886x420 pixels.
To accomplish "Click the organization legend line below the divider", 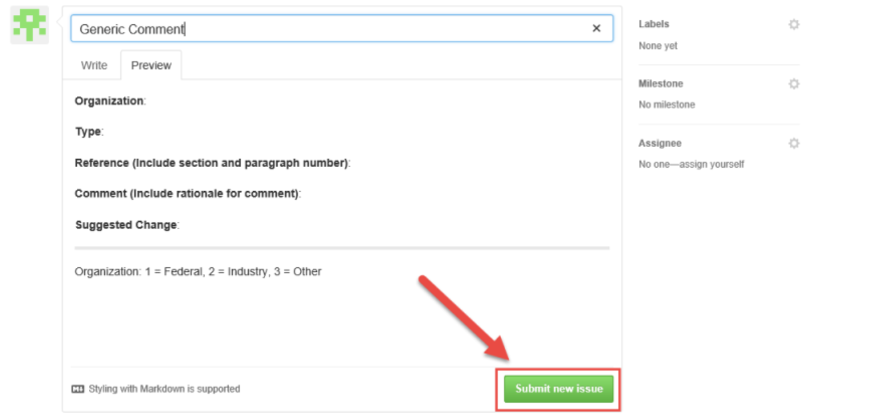I will 198,272.
